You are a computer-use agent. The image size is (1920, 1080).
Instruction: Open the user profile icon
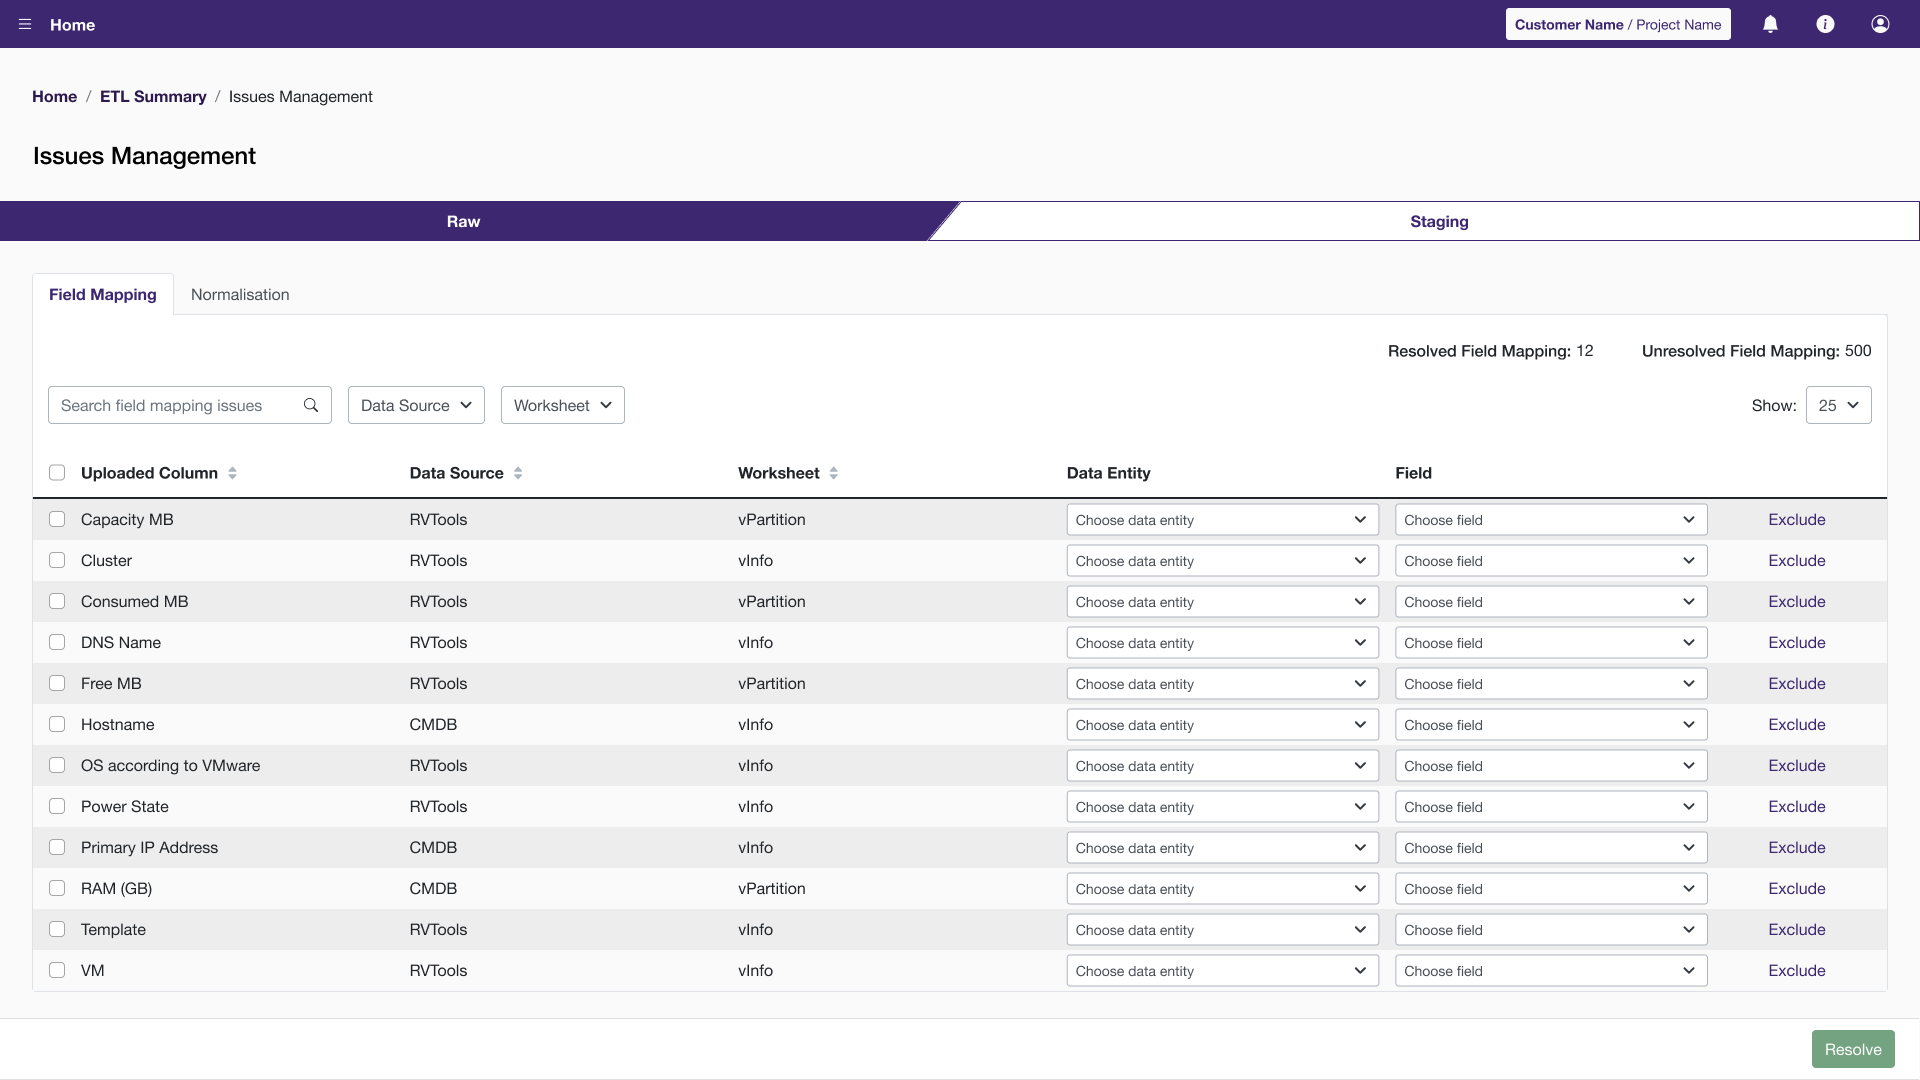tap(1880, 24)
